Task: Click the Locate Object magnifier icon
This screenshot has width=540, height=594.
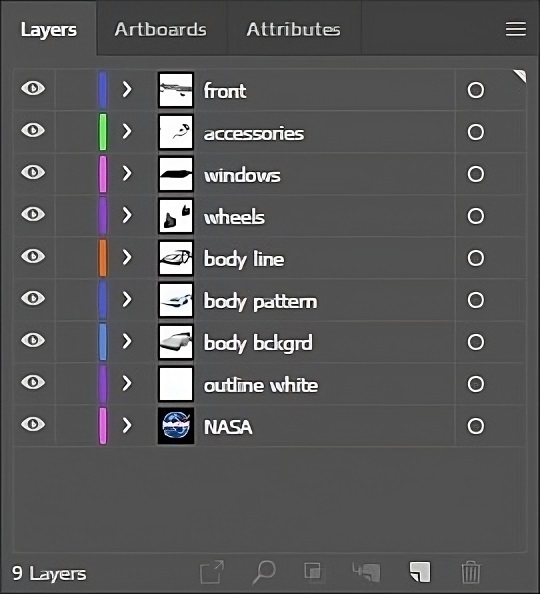Action: (x=264, y=572)
